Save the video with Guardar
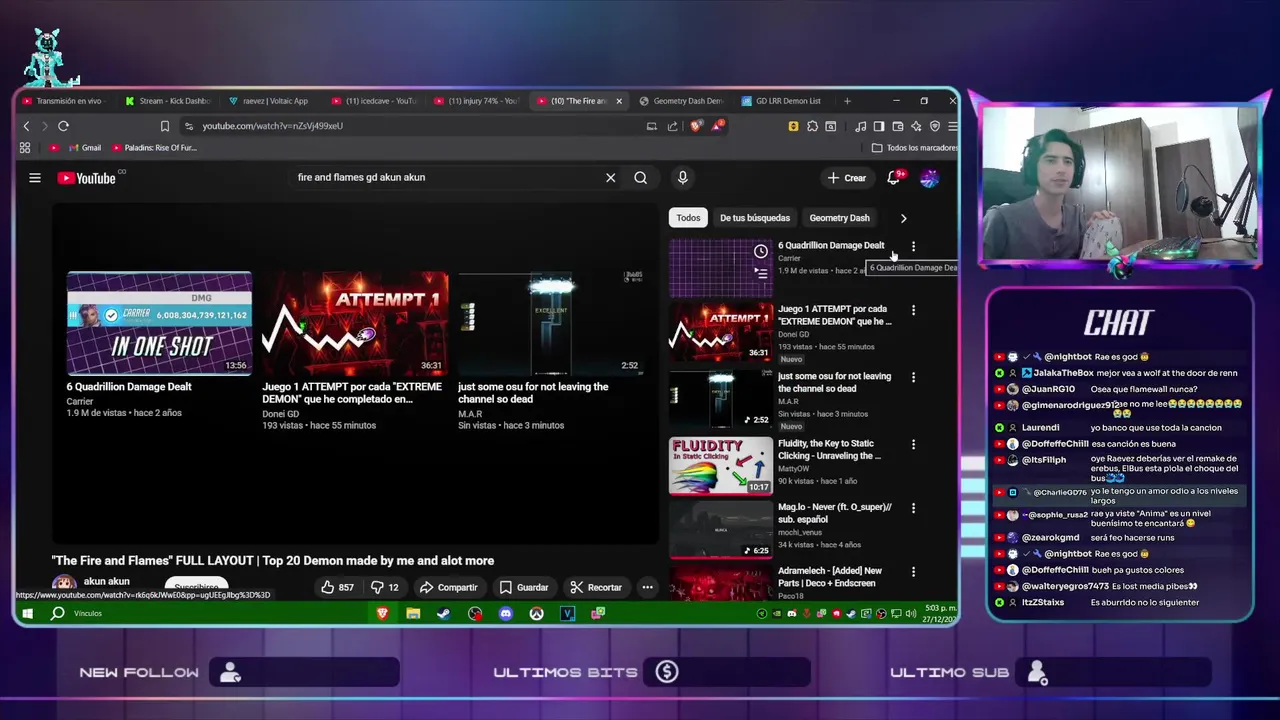The image size is (1280, 720). click(x=523, y=587)
